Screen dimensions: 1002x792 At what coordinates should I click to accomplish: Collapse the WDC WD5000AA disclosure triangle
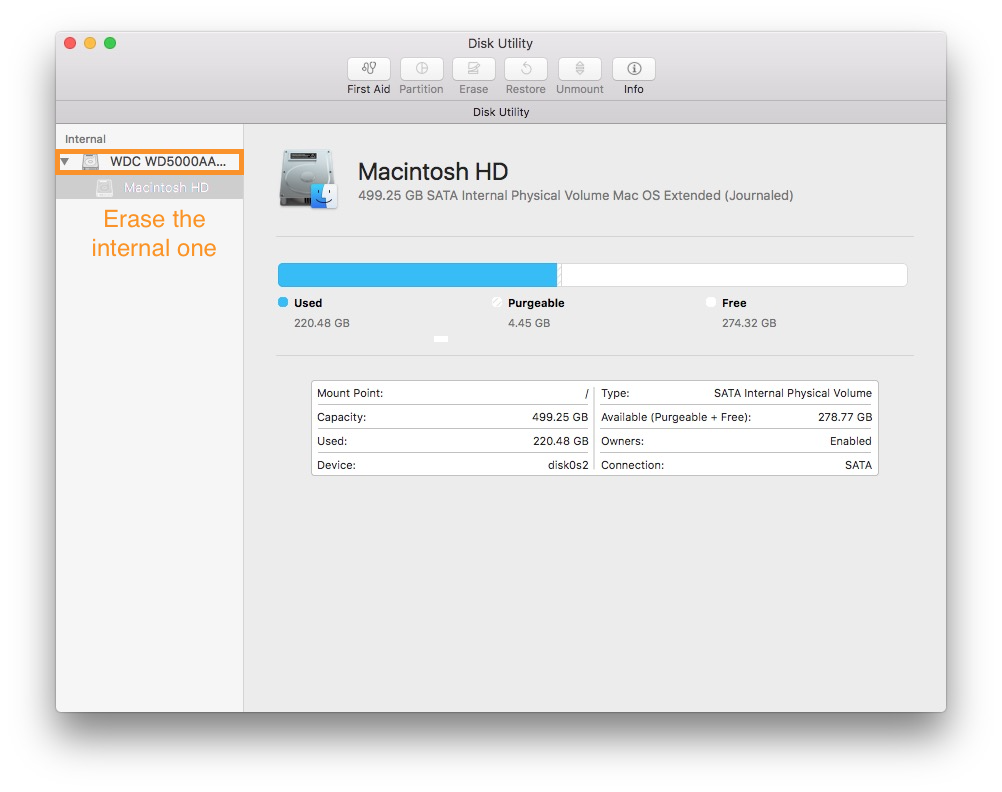pyautogui.click(x=64, y=161)
